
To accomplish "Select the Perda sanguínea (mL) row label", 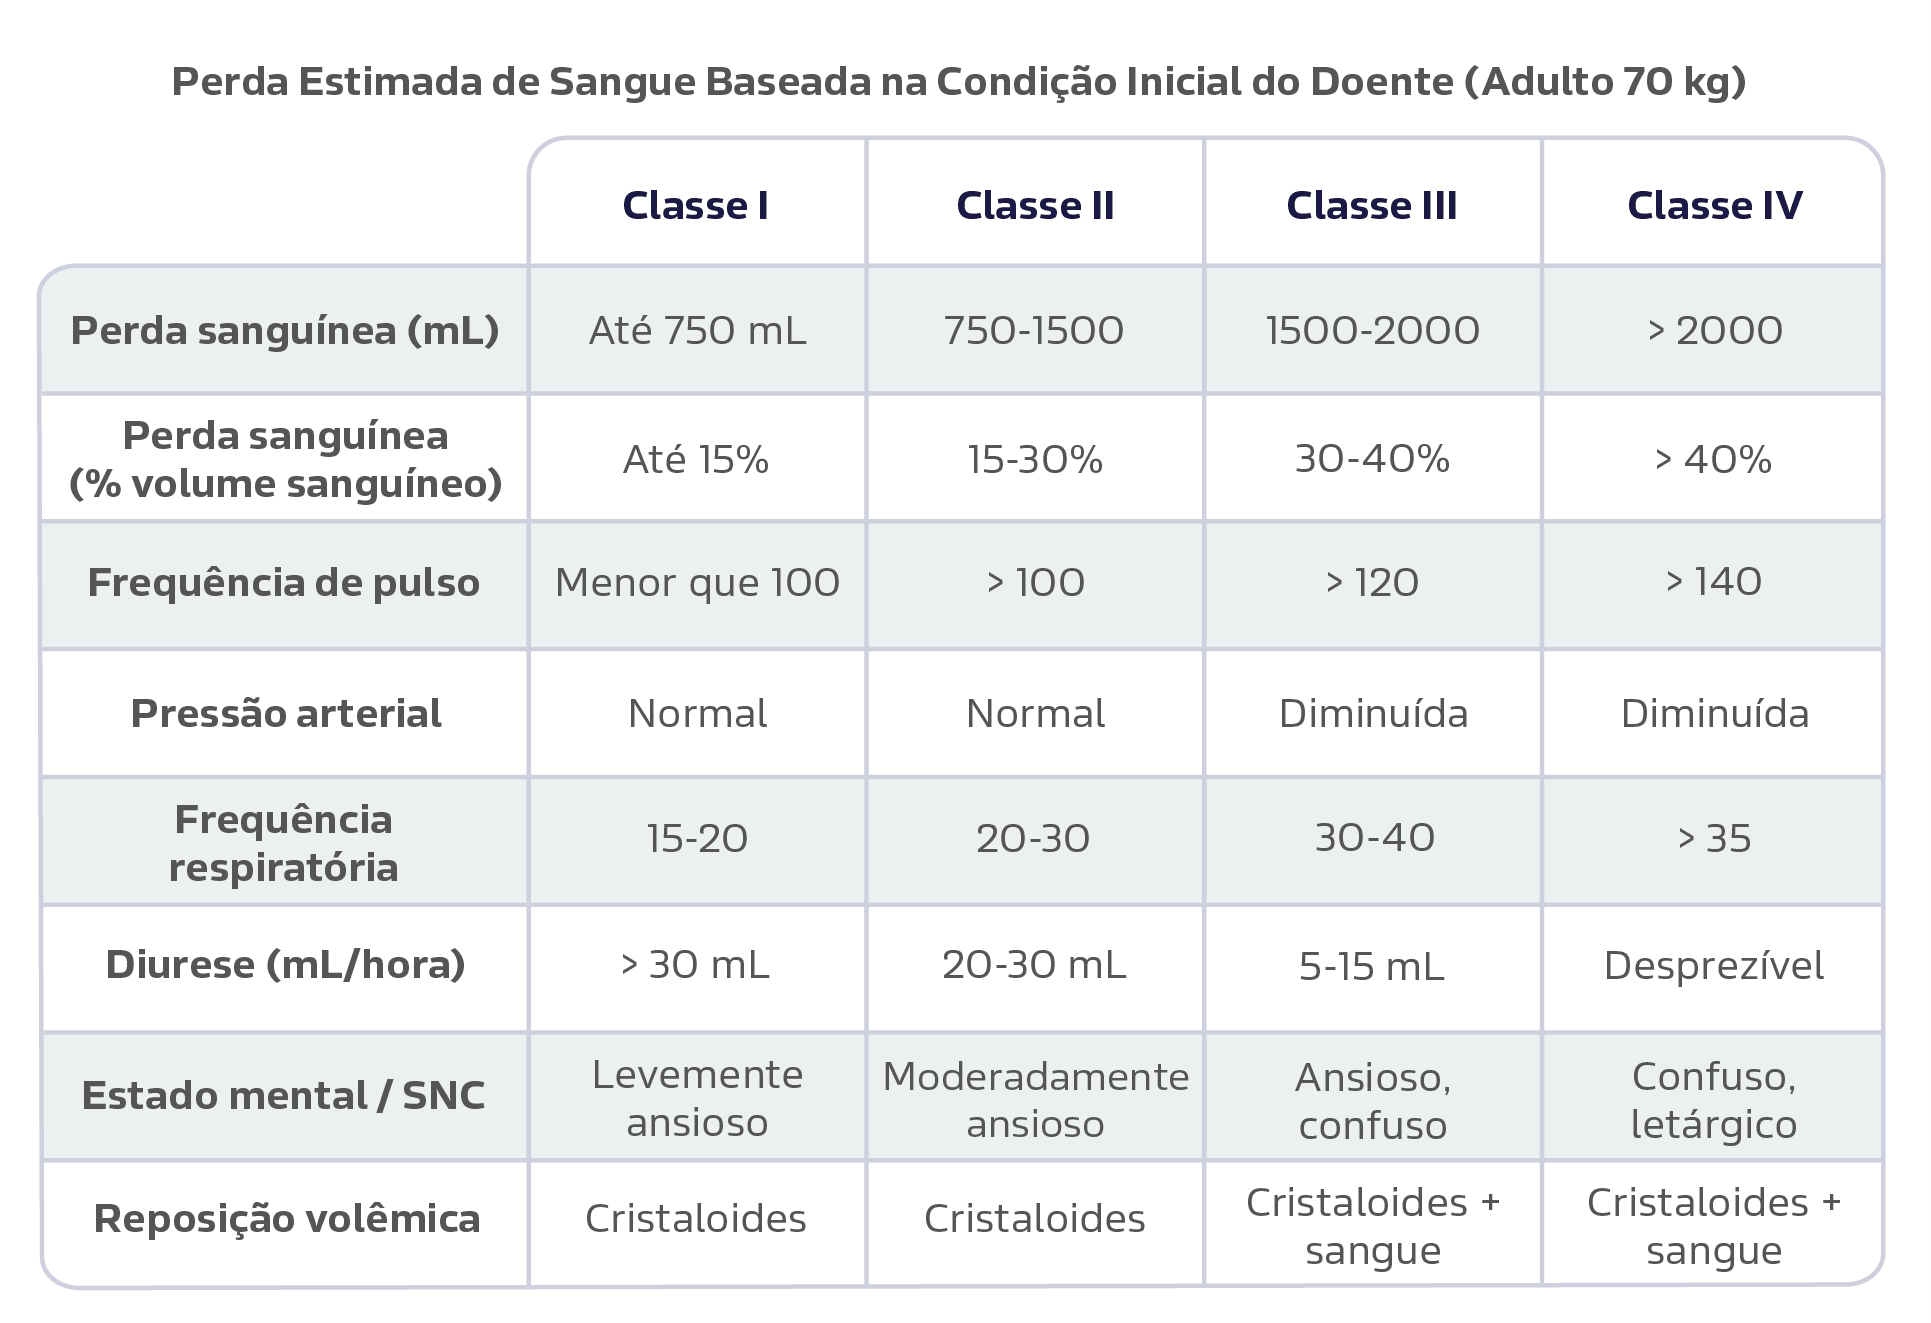I will 285,330.
